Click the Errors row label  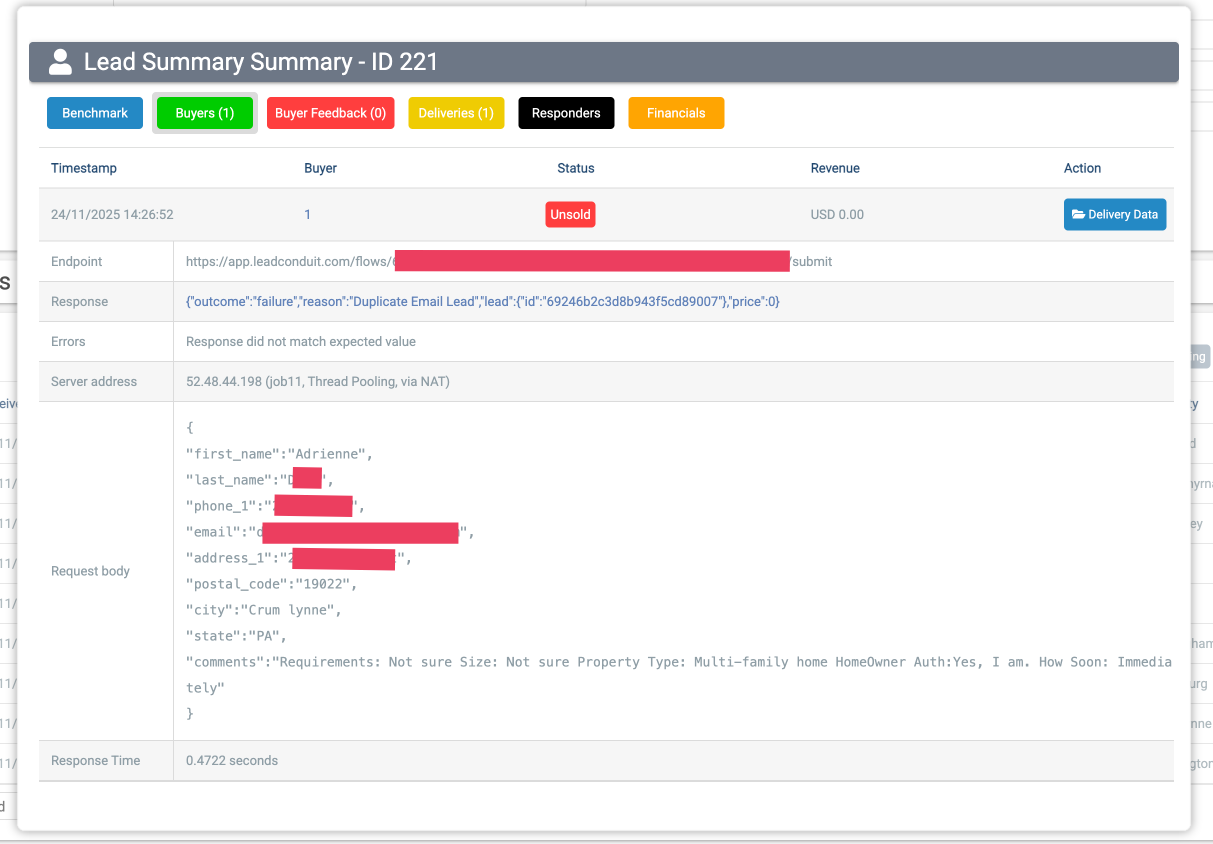coord(68,341)
